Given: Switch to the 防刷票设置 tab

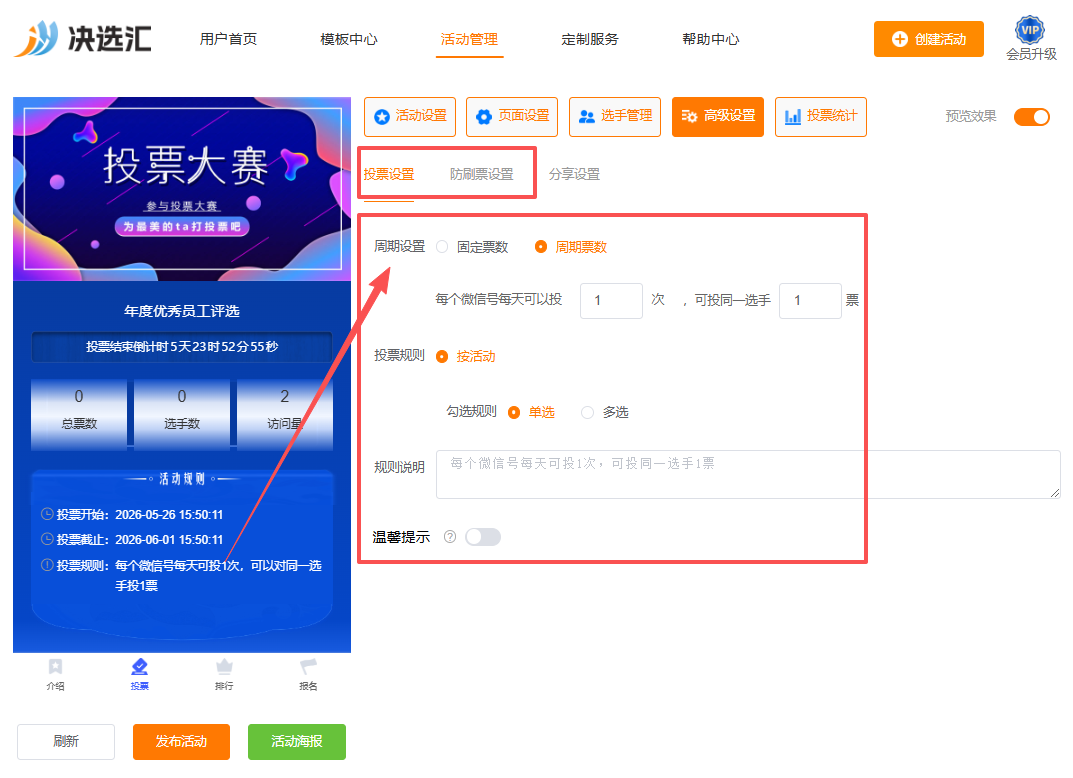Looking at the screenshot, I should [x=482, y=174].
